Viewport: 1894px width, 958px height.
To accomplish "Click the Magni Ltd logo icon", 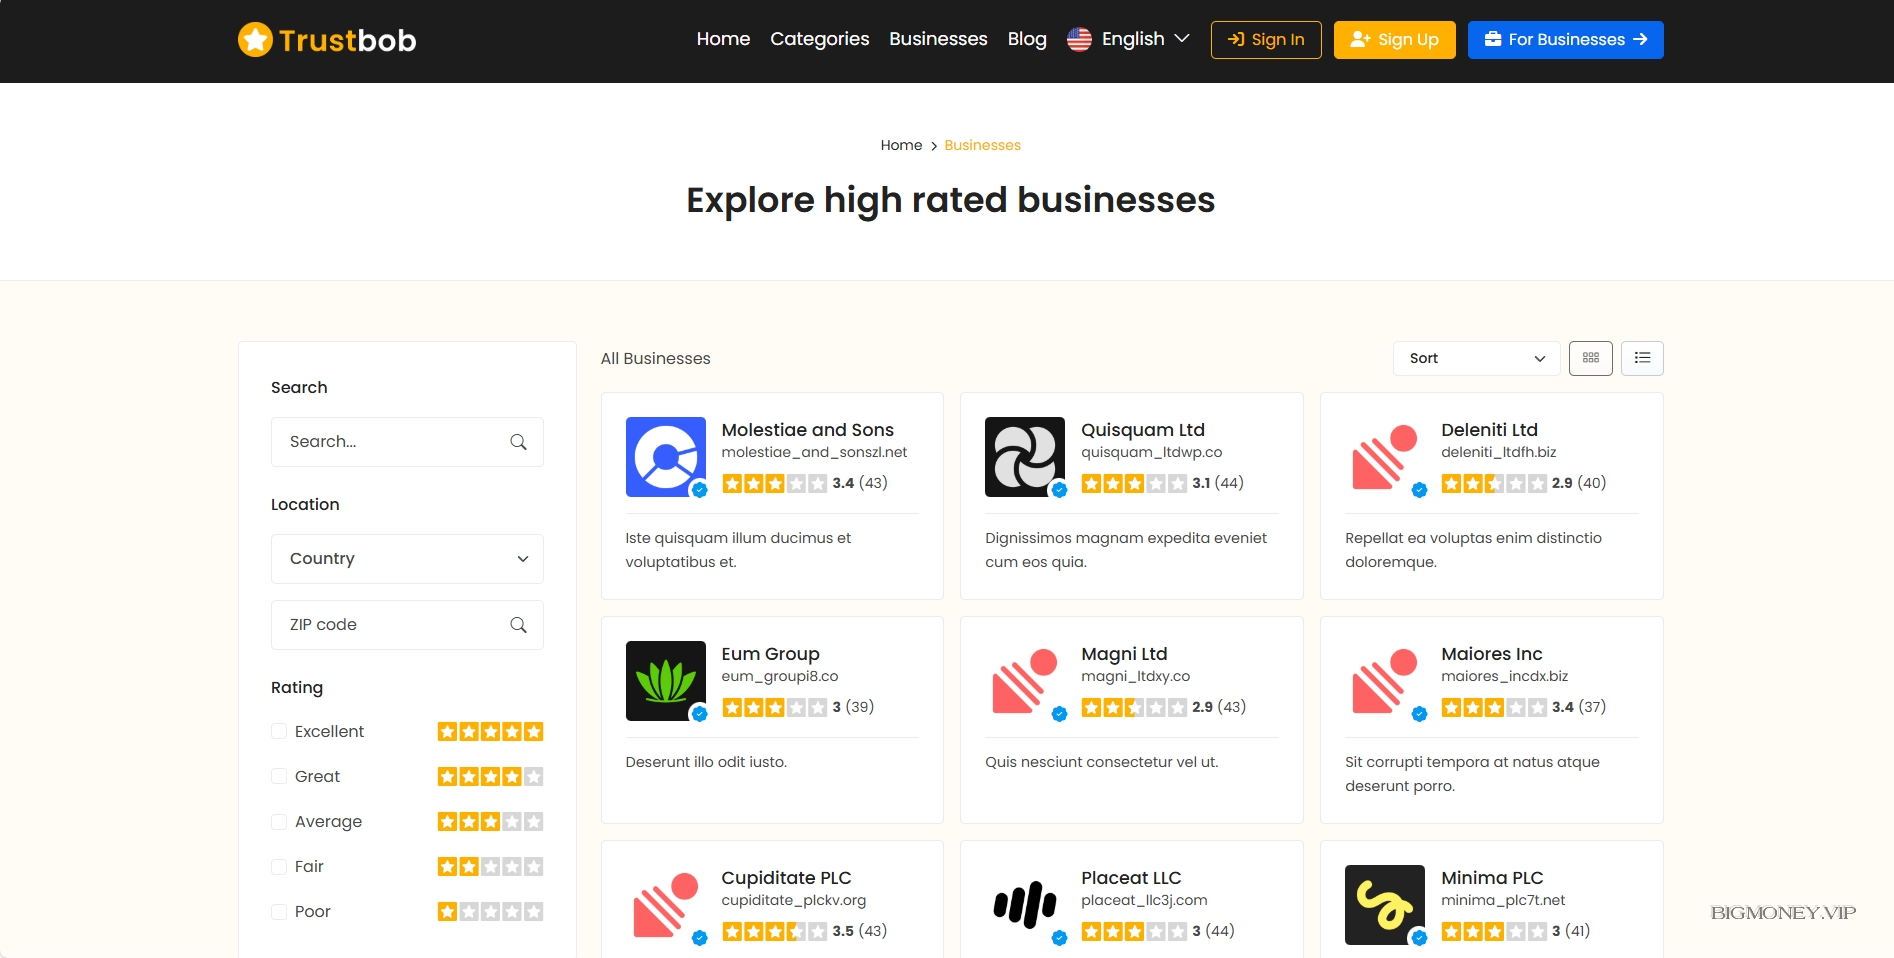I will (1025, 681).
